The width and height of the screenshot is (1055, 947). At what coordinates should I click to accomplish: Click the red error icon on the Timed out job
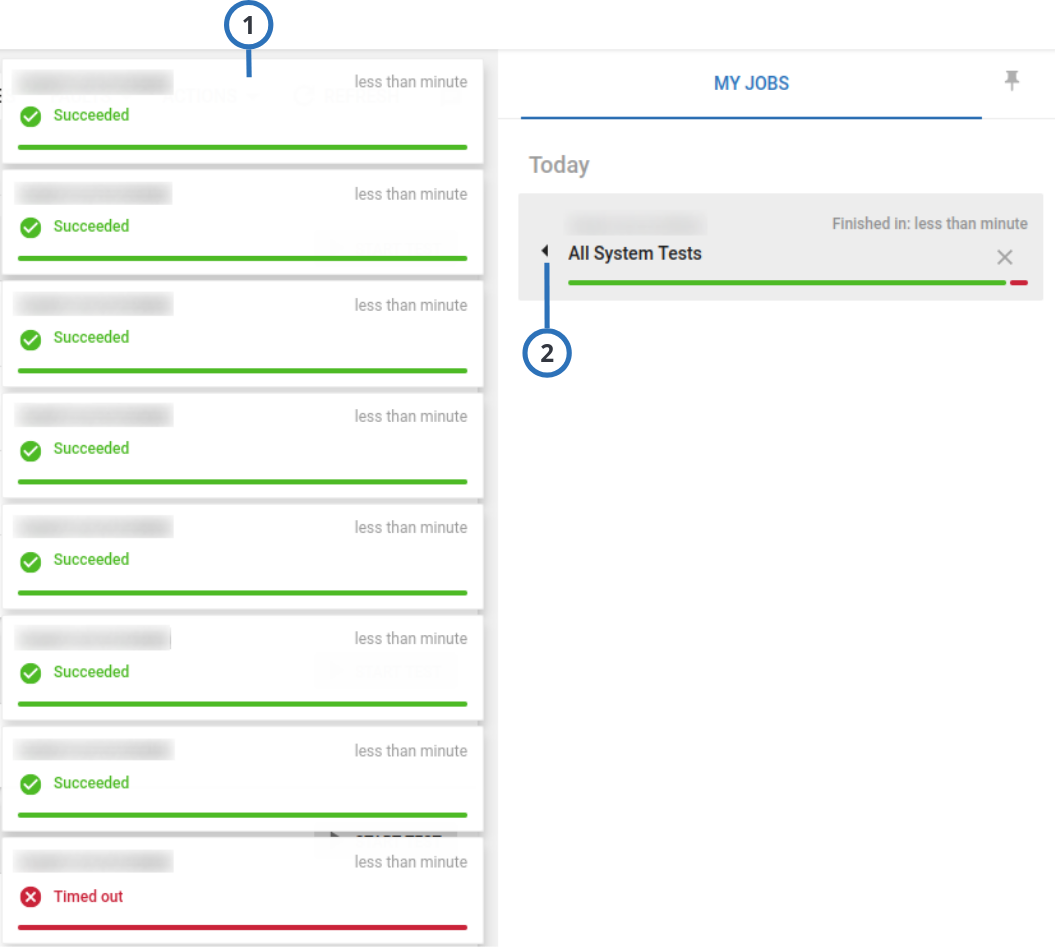point(30,896)
